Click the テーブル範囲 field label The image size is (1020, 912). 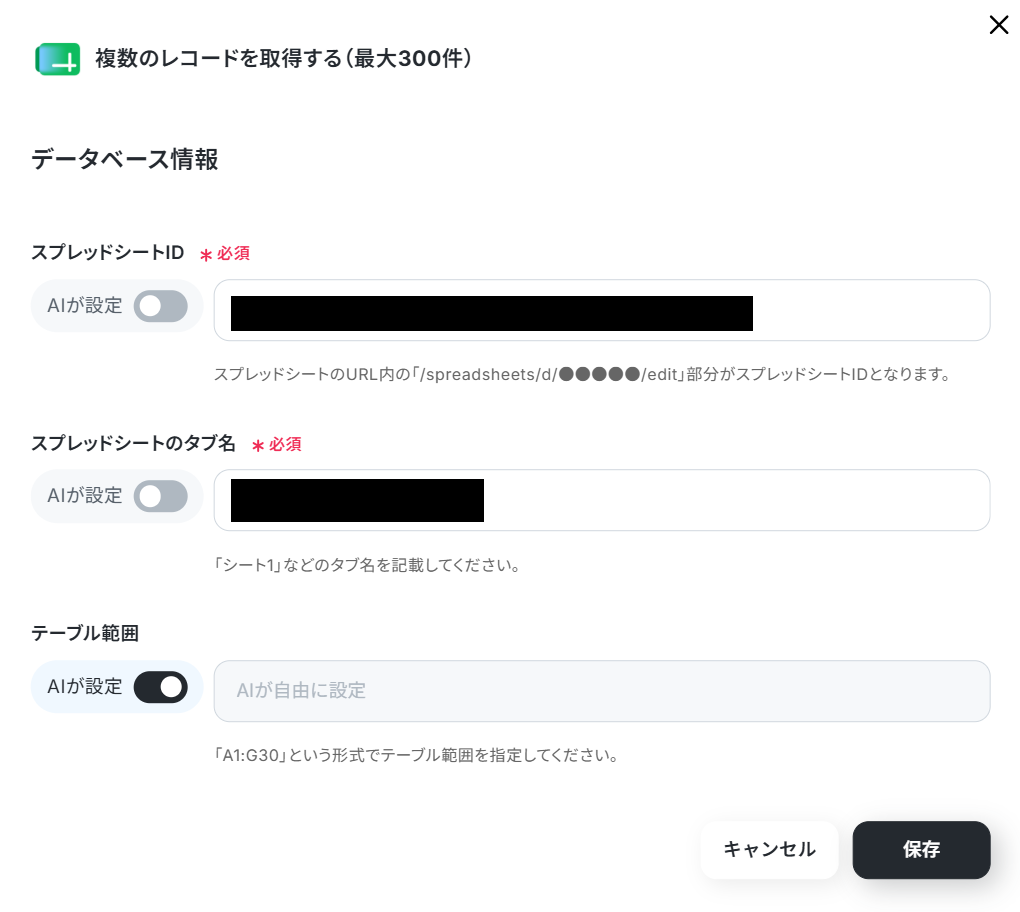point(85,634)
